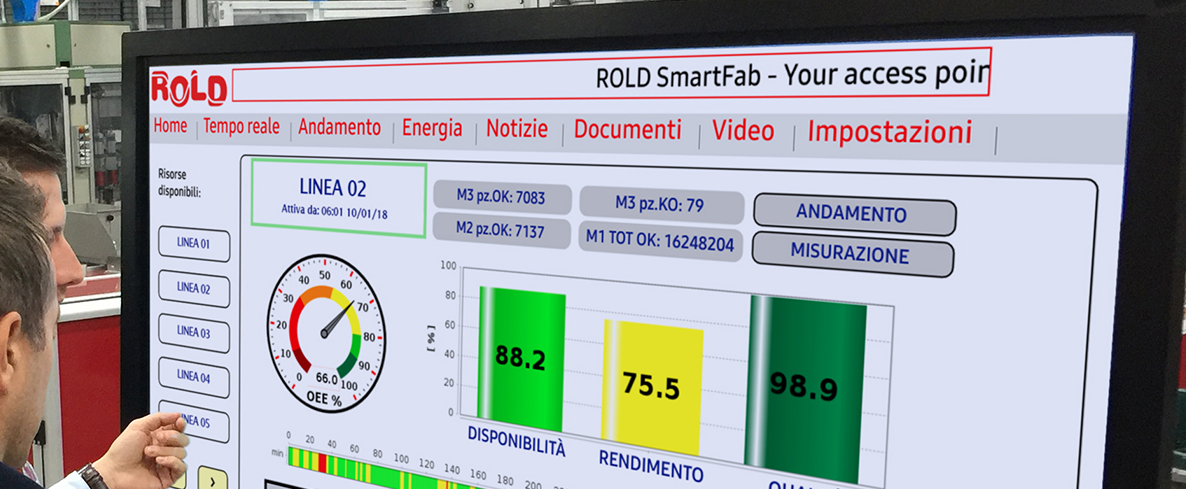Click the Risorse disponibili label
Viewport: 1186px width, 489px height.
180,182
